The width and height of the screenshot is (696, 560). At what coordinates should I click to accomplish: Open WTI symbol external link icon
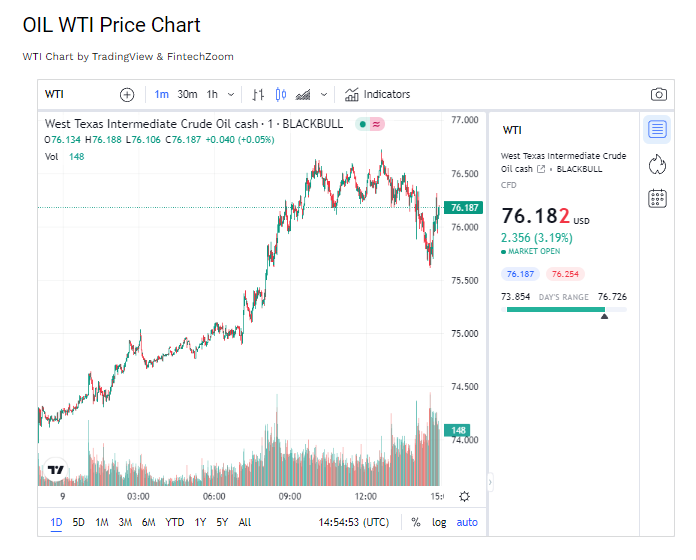click(541, 169)
